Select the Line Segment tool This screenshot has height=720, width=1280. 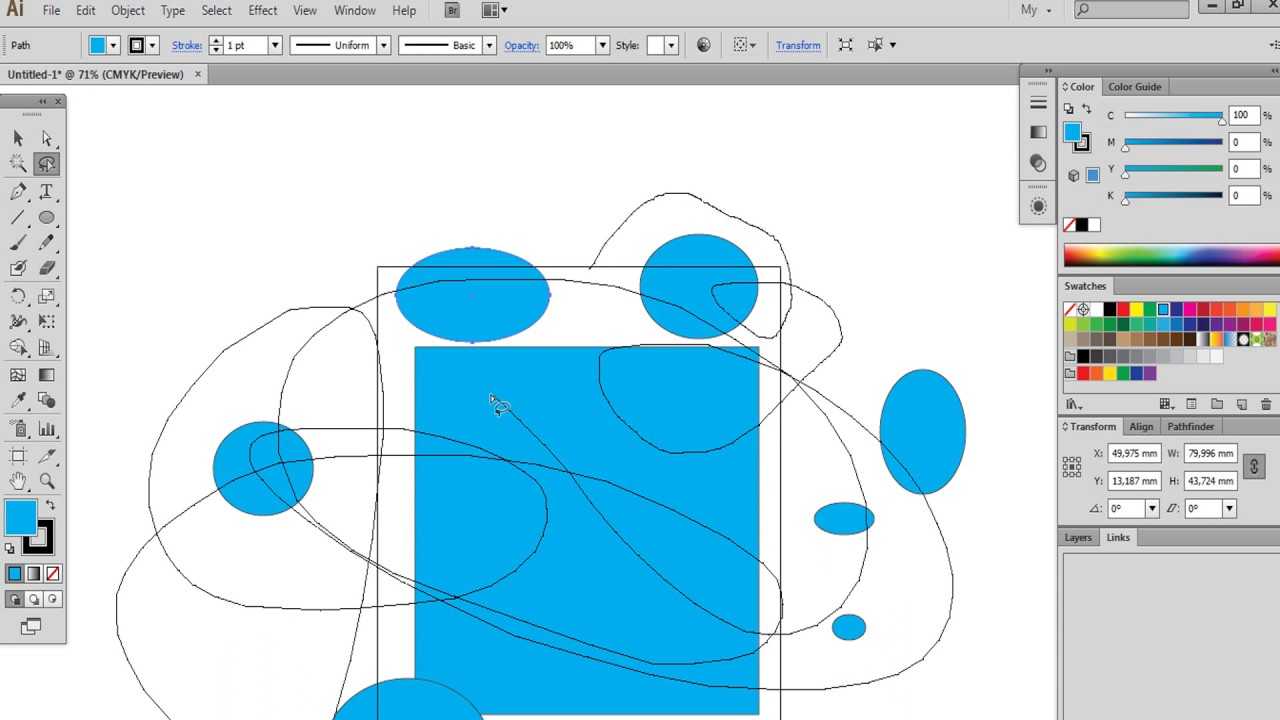click(18, 218)
